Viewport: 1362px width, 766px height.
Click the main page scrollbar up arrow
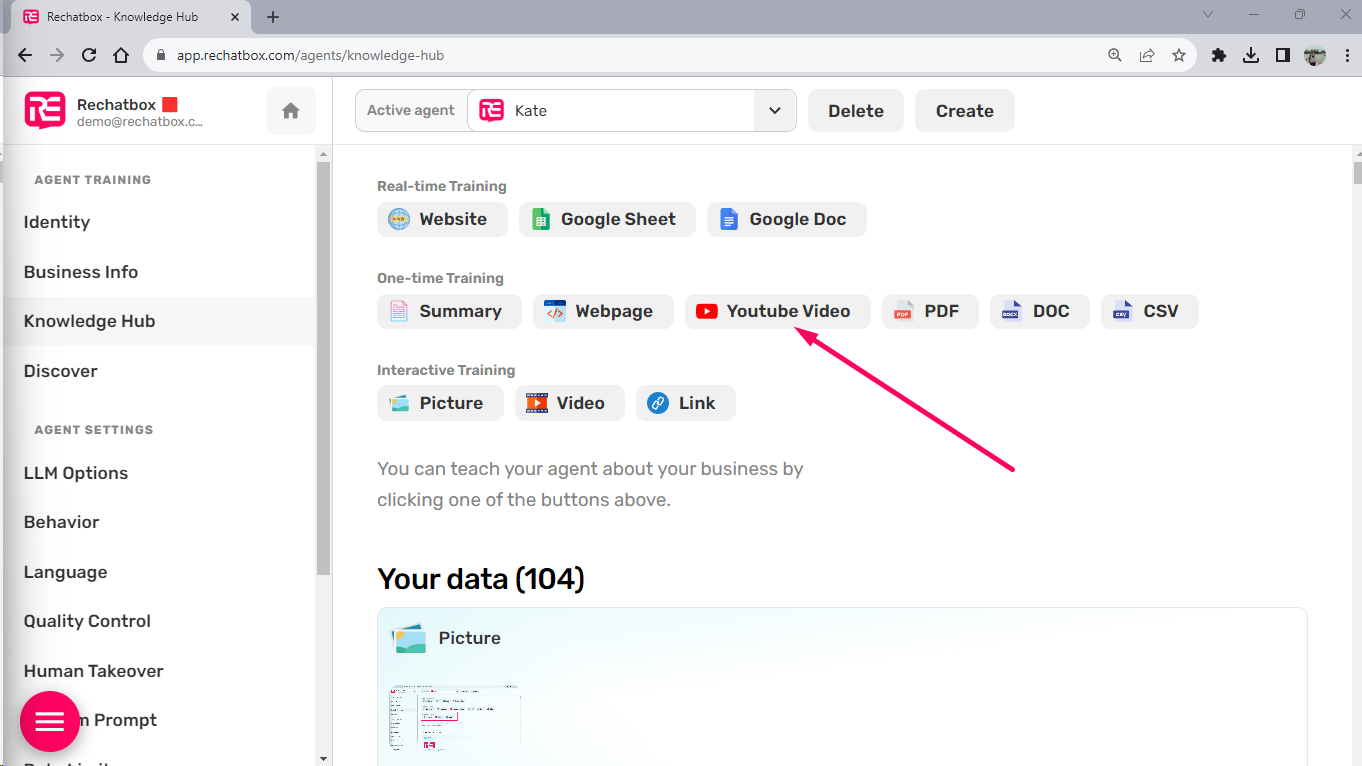(1356, 153)
